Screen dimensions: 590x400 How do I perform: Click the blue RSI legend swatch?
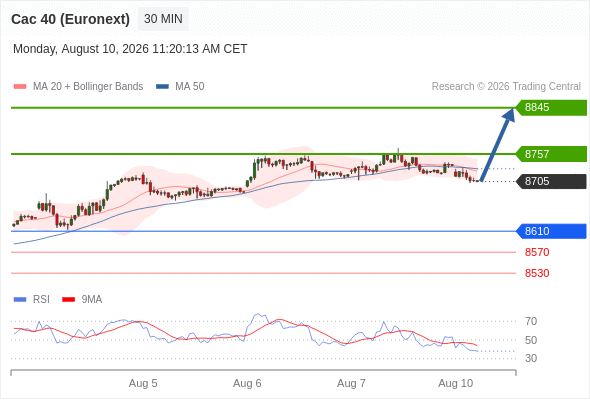[20, 300]
